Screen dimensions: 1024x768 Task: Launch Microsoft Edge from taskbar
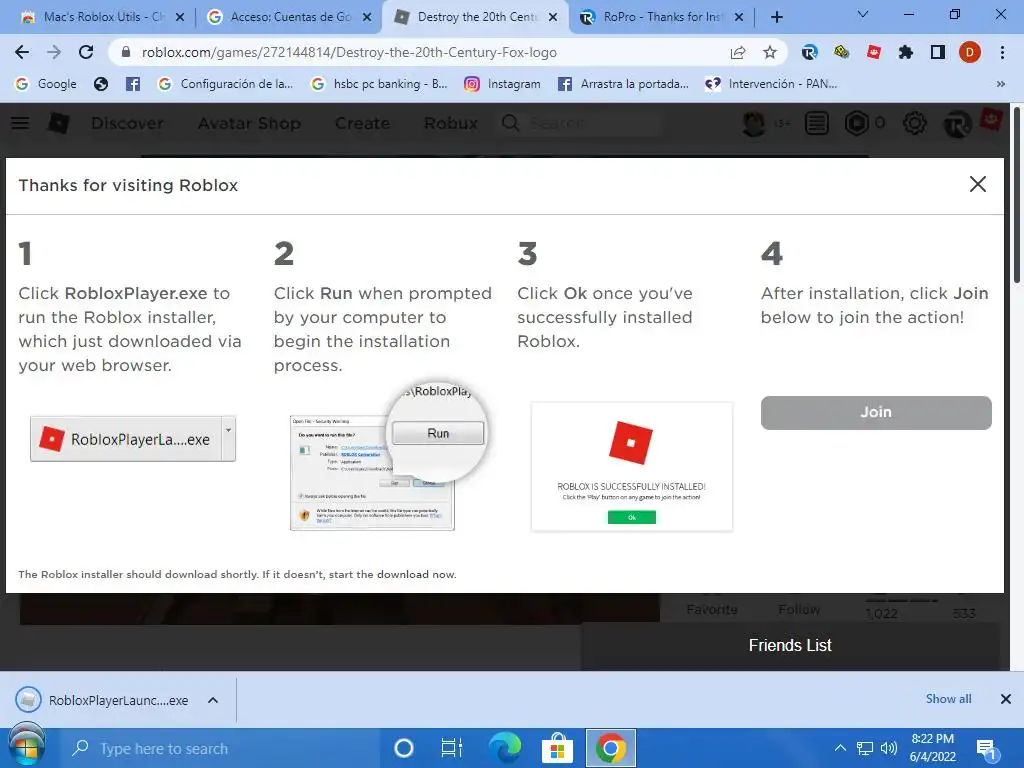(x=505, y=748)
